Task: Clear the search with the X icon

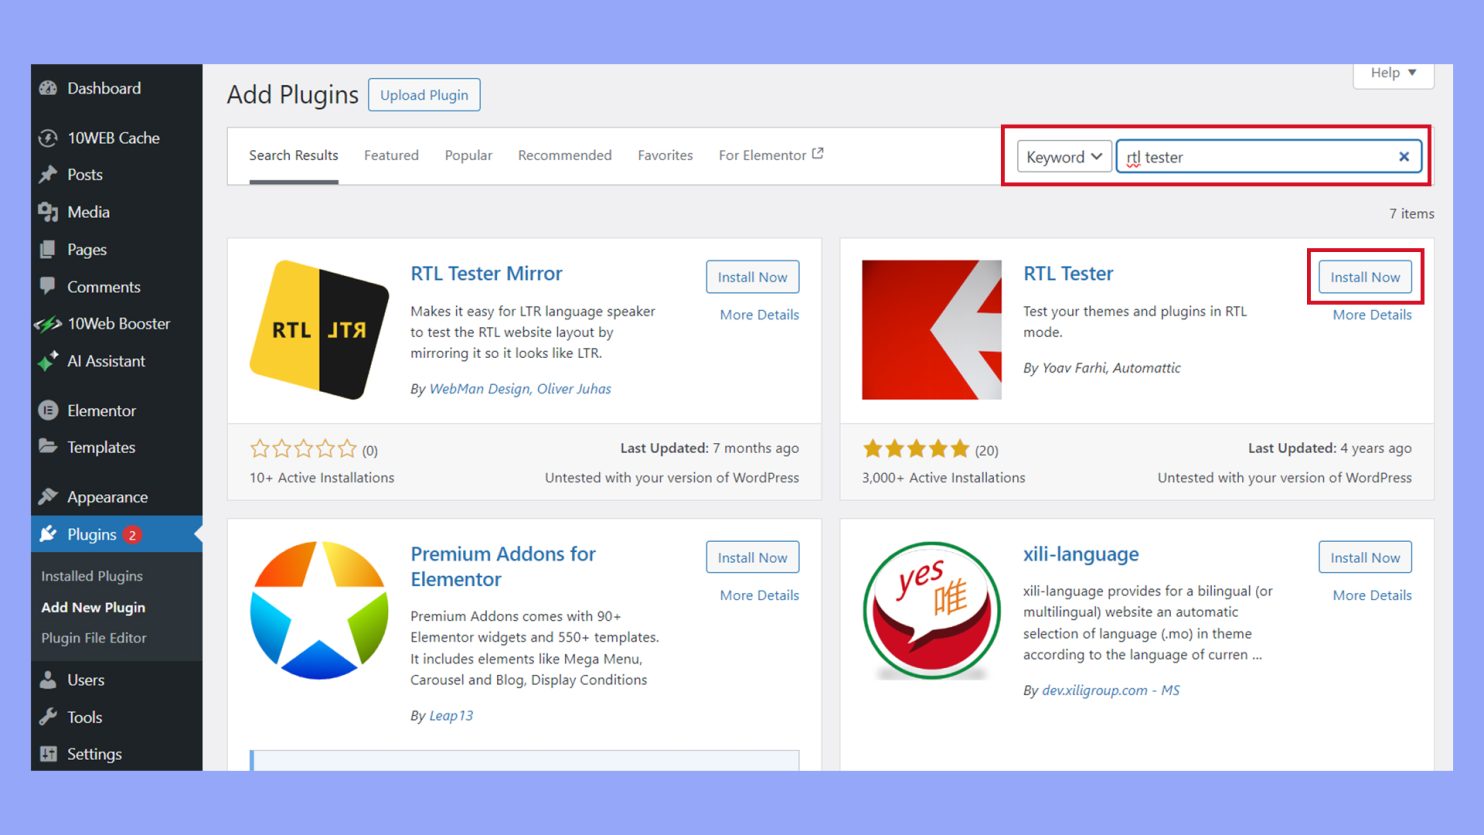Action: [x=1404, y=156]
